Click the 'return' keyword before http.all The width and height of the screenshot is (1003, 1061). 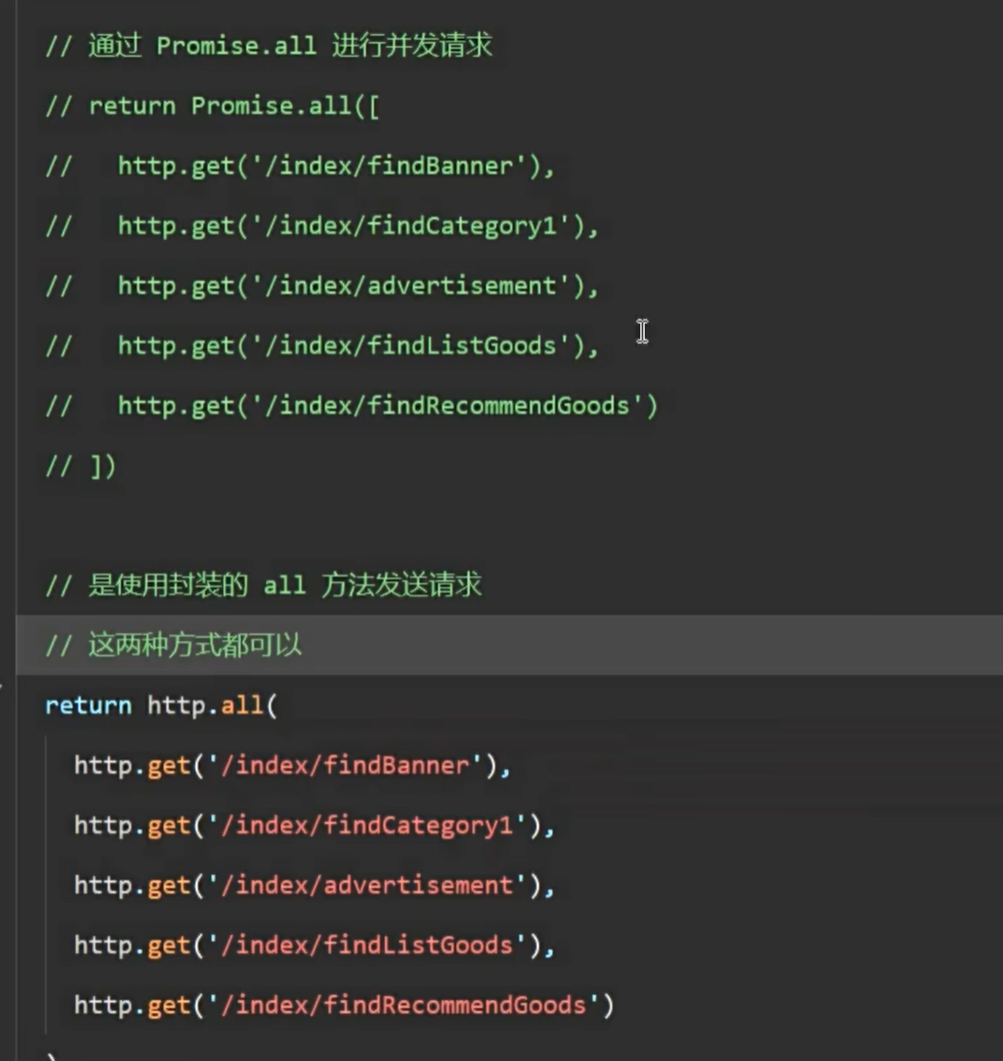pos(88,706)
